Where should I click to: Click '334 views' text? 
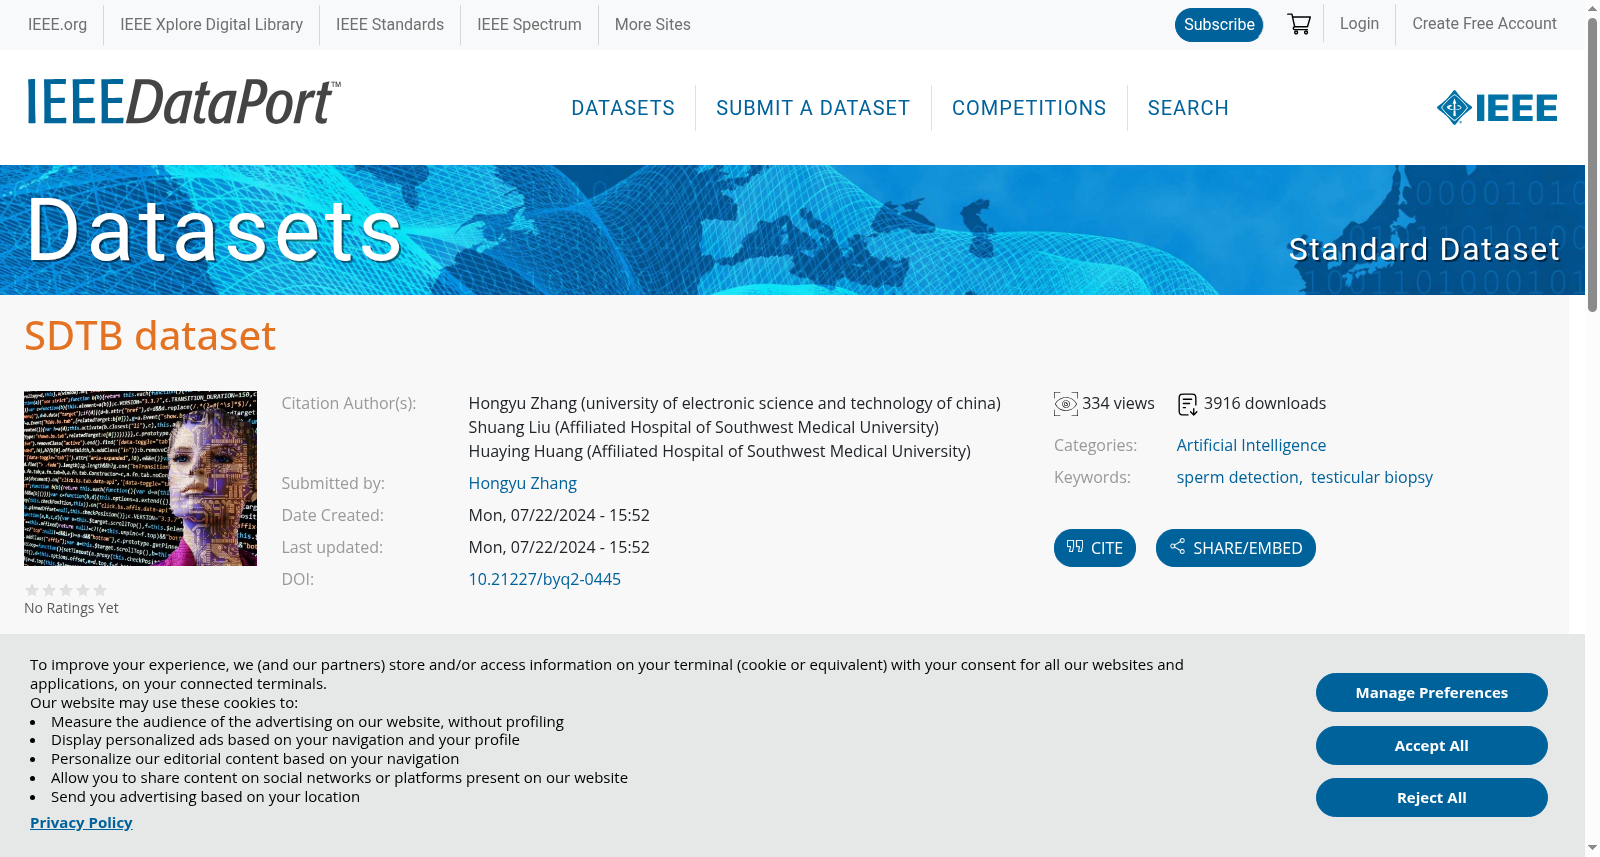click(1118, 403)
